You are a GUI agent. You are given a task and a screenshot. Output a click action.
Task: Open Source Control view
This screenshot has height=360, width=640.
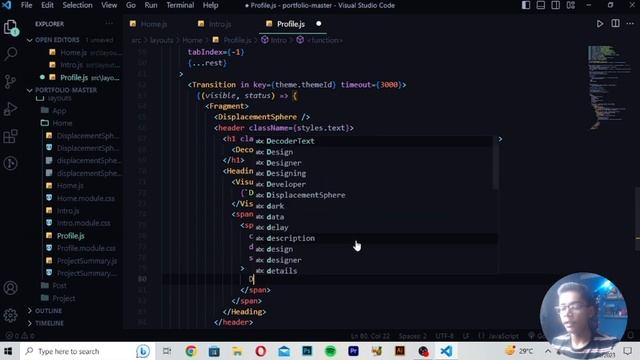pos(11,81)
